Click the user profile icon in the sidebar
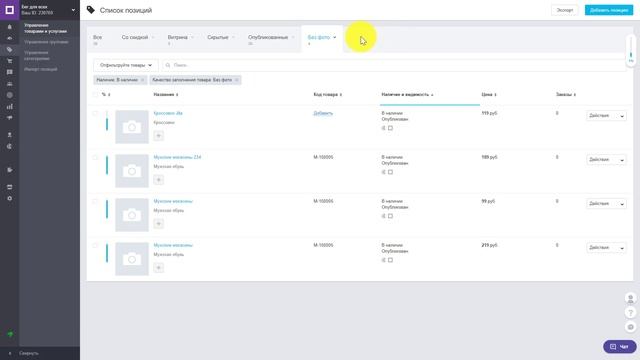Viewport: 640px width, 360px height. point(9,135)
